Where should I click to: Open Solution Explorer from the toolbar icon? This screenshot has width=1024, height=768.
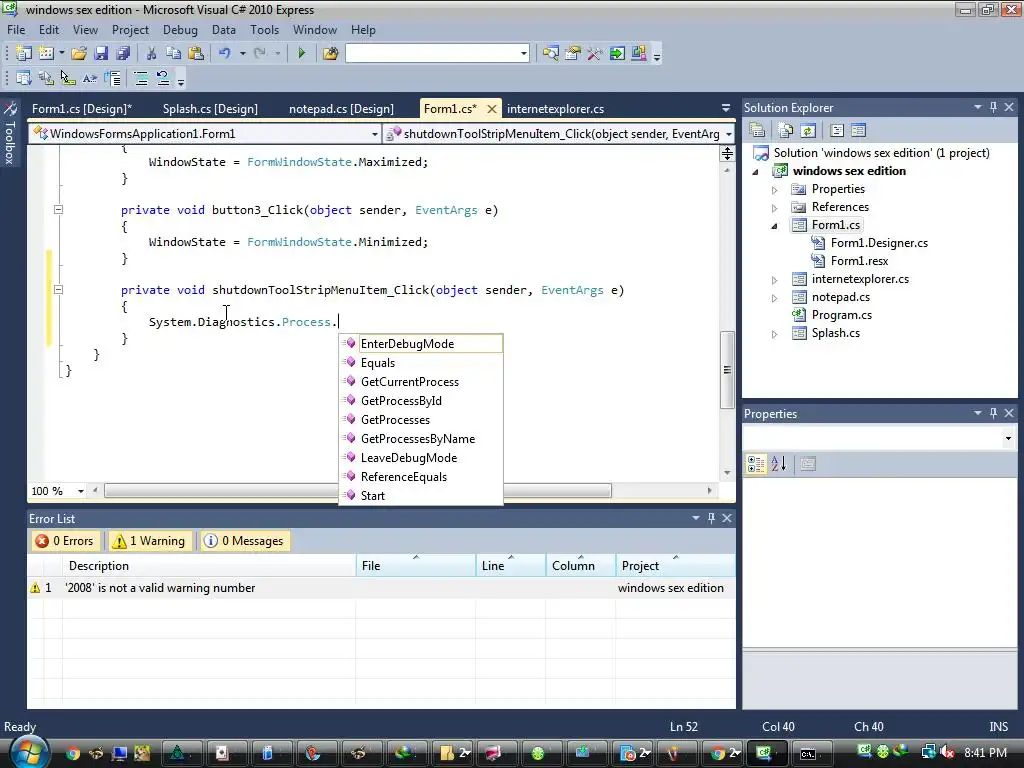(551, 54)
